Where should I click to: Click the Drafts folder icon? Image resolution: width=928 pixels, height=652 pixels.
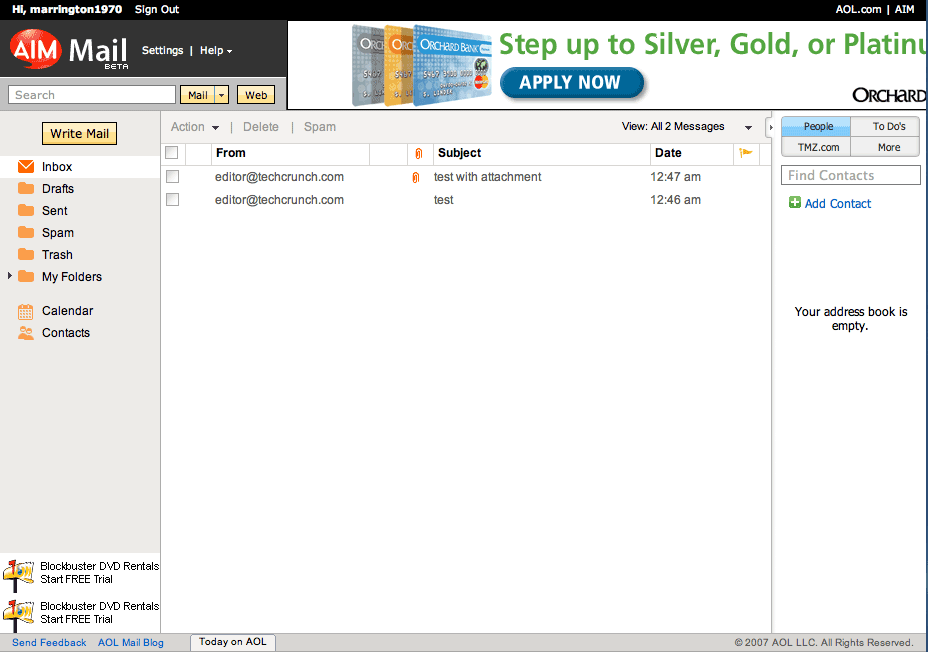(26, 188)
